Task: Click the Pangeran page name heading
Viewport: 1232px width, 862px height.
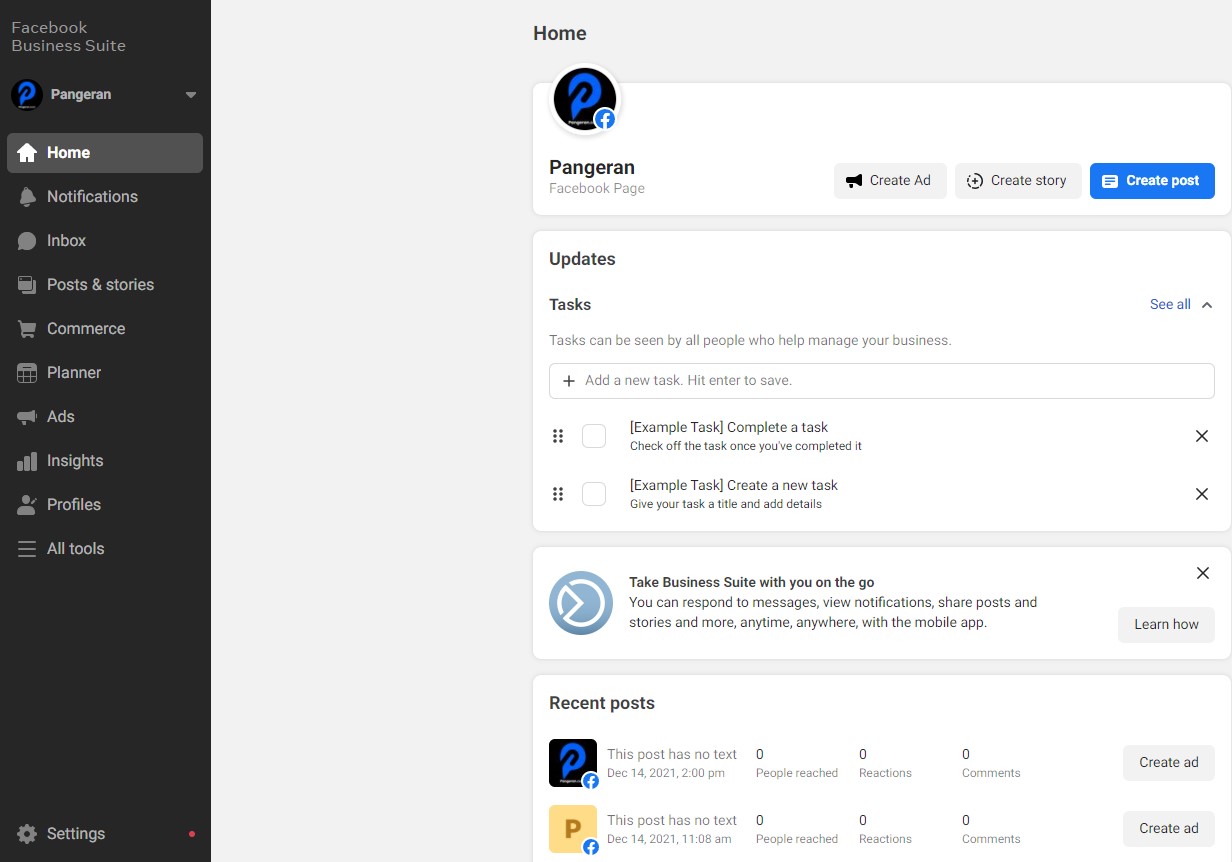Action: coord(592,167)
